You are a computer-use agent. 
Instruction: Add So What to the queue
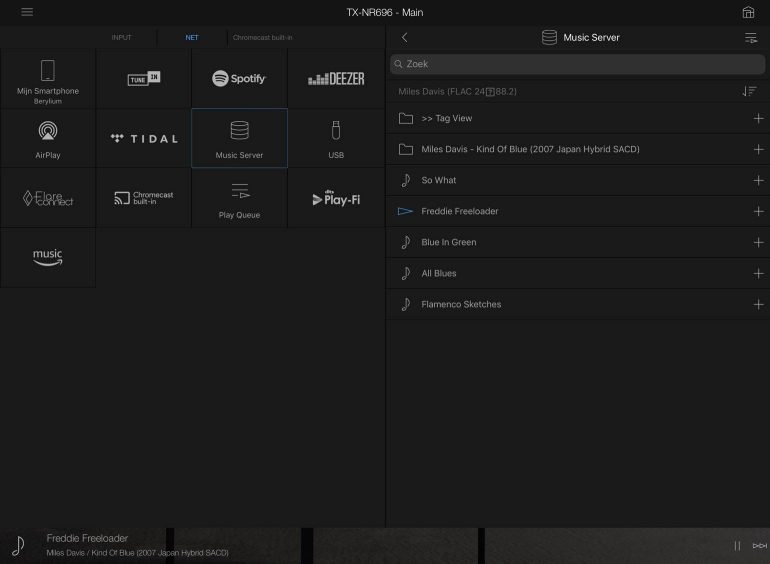pyautogui.click(x=757, y=181)
